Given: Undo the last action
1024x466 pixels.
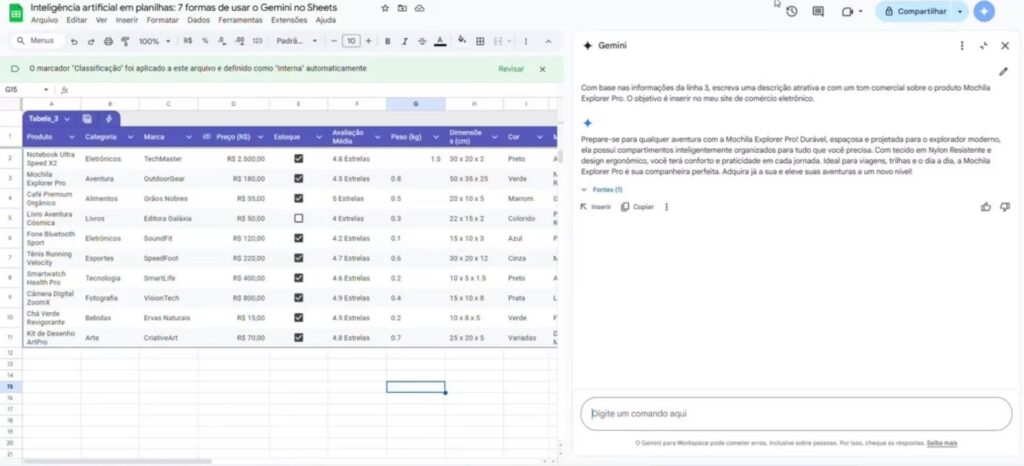Looking at the screenshot, I should point(74,41).
